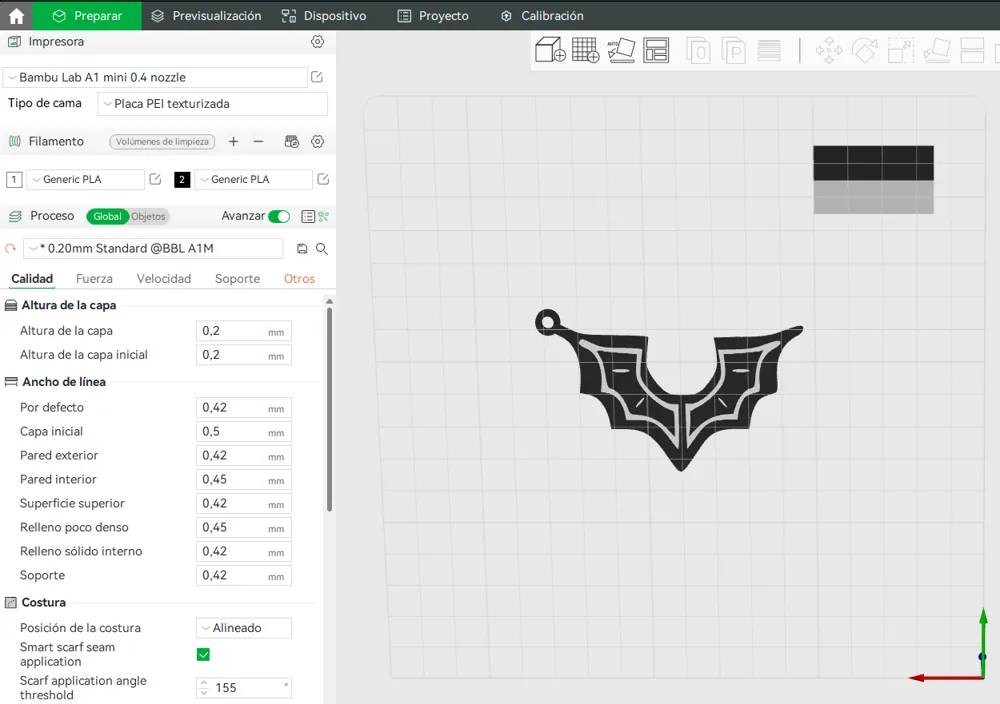Switch process scope to Global

(107, 217)
